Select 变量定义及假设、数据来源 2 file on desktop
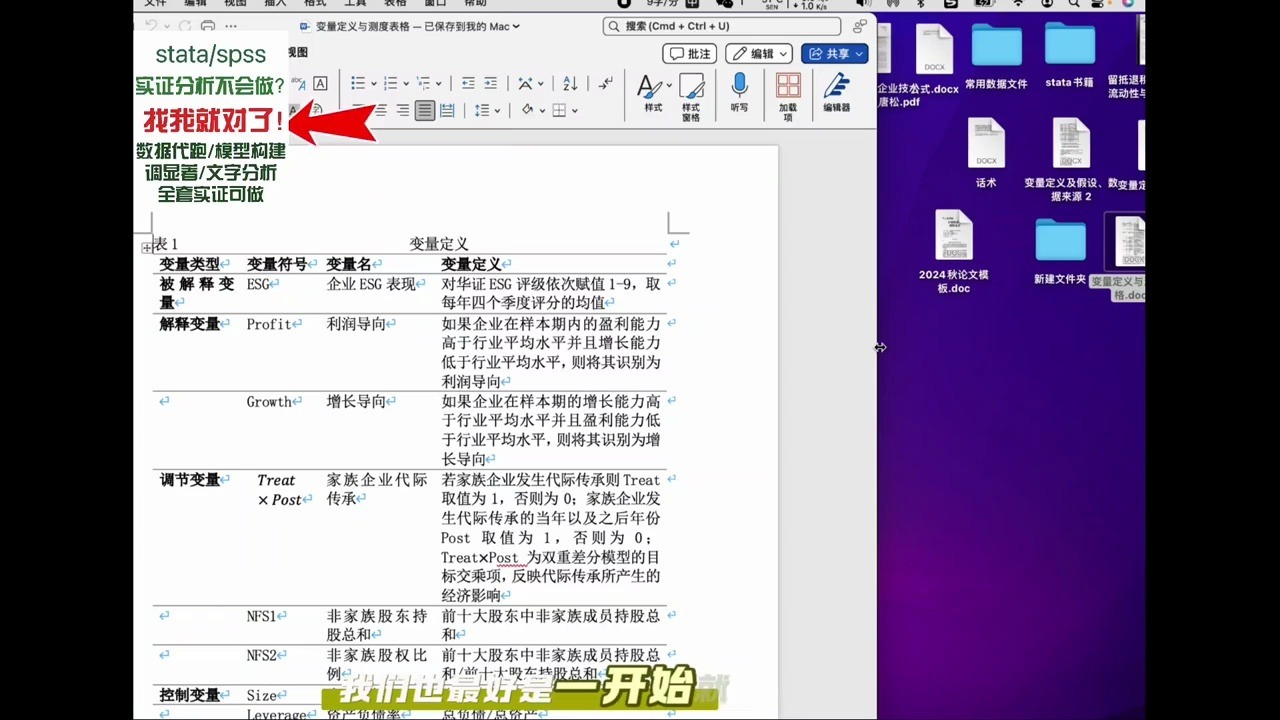Screen dimensions: 1280x720 [1070, 159]
